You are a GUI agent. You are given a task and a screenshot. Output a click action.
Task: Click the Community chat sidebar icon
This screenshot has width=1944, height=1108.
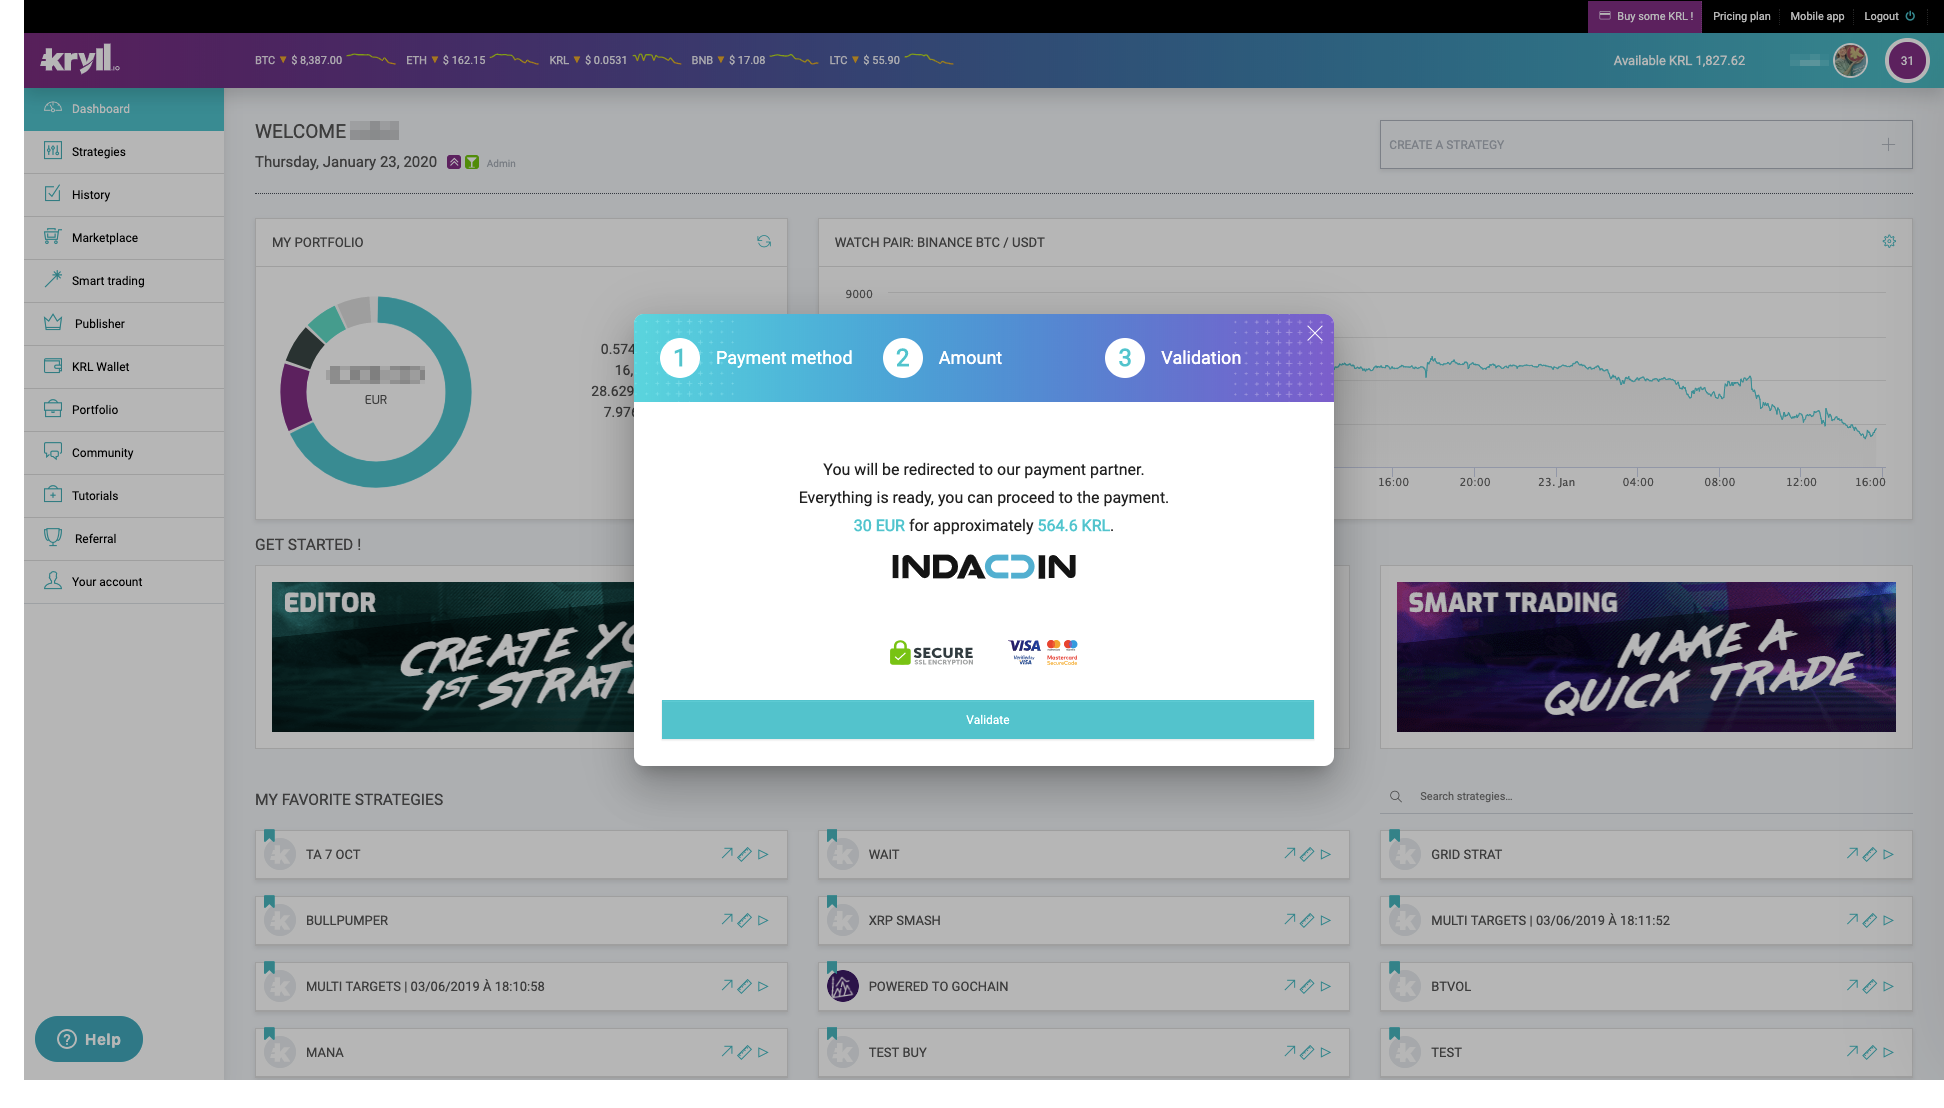coord(53,452)
